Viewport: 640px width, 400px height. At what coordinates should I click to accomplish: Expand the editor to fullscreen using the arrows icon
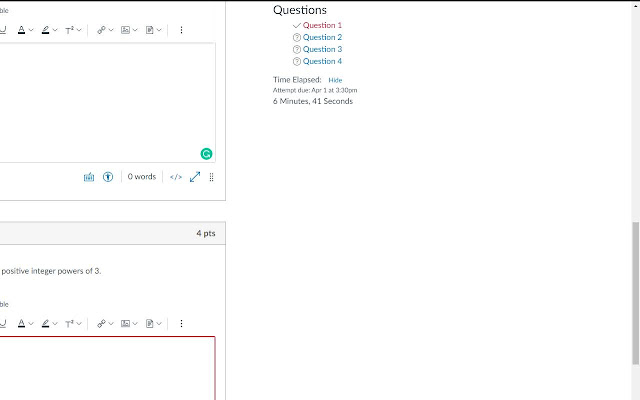click(195, 177)
